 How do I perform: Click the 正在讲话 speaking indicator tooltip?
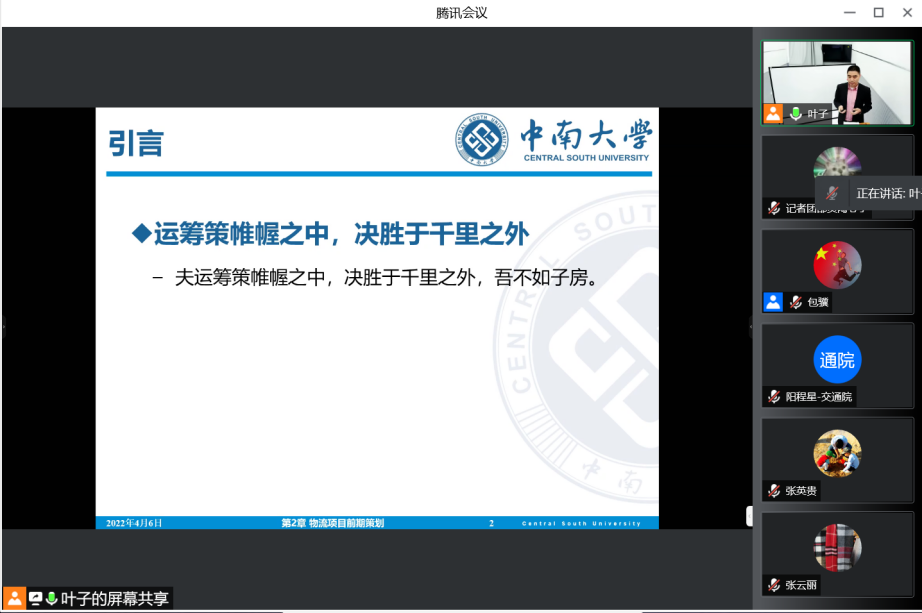886,193
